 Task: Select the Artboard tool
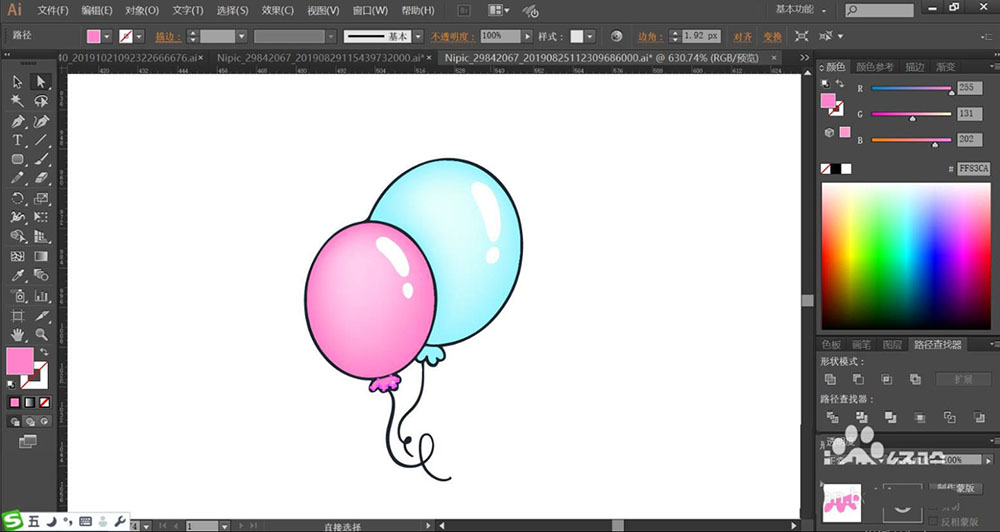coord(17,315)
